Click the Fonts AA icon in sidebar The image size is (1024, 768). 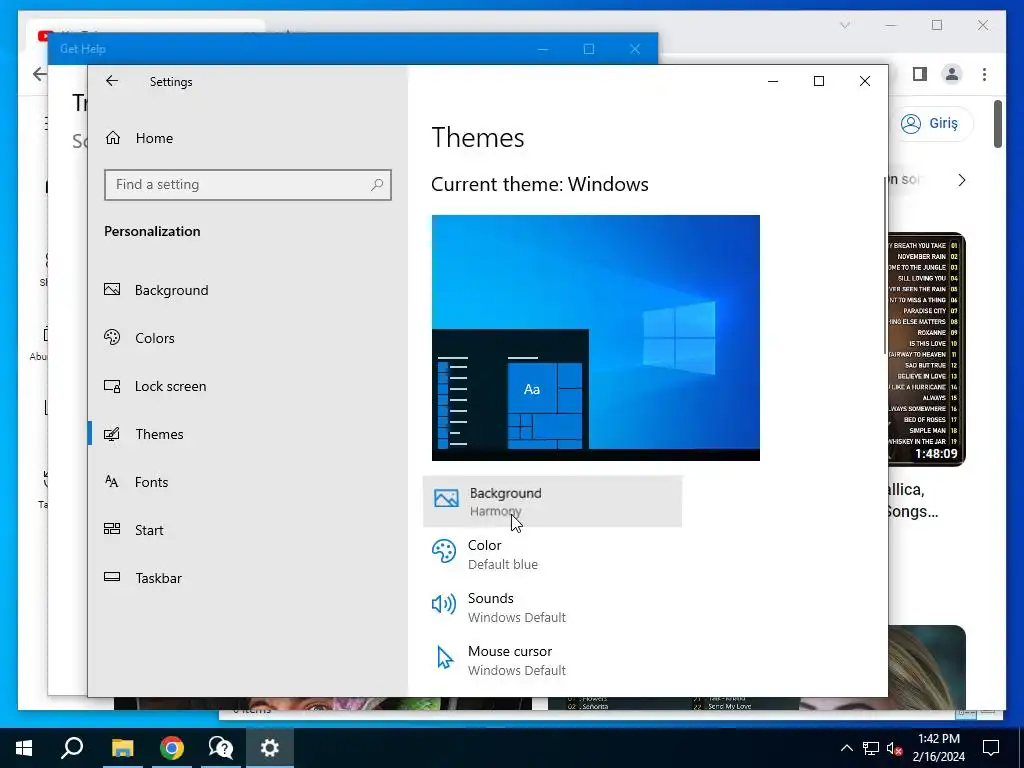click(112, 481)
